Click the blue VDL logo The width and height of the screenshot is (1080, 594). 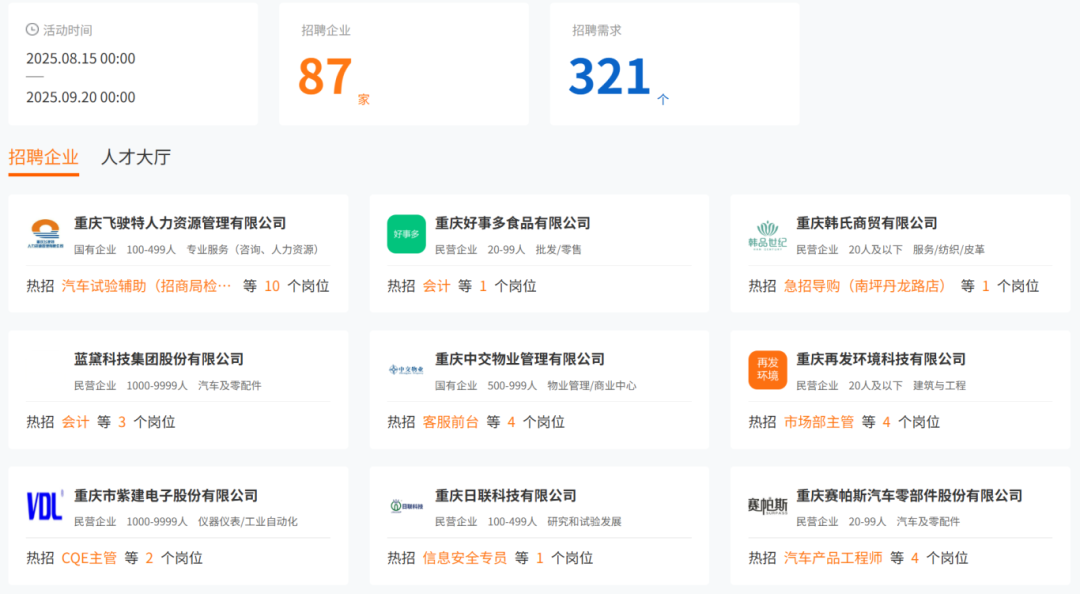(x=45, y=505)
